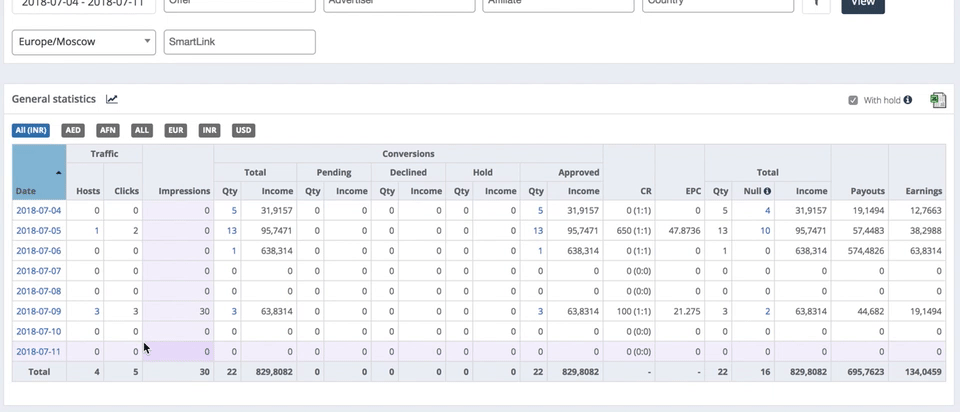Toggle the With hold checkbox
This screenshot has width=960, height=412.
[x=853, y=100]
